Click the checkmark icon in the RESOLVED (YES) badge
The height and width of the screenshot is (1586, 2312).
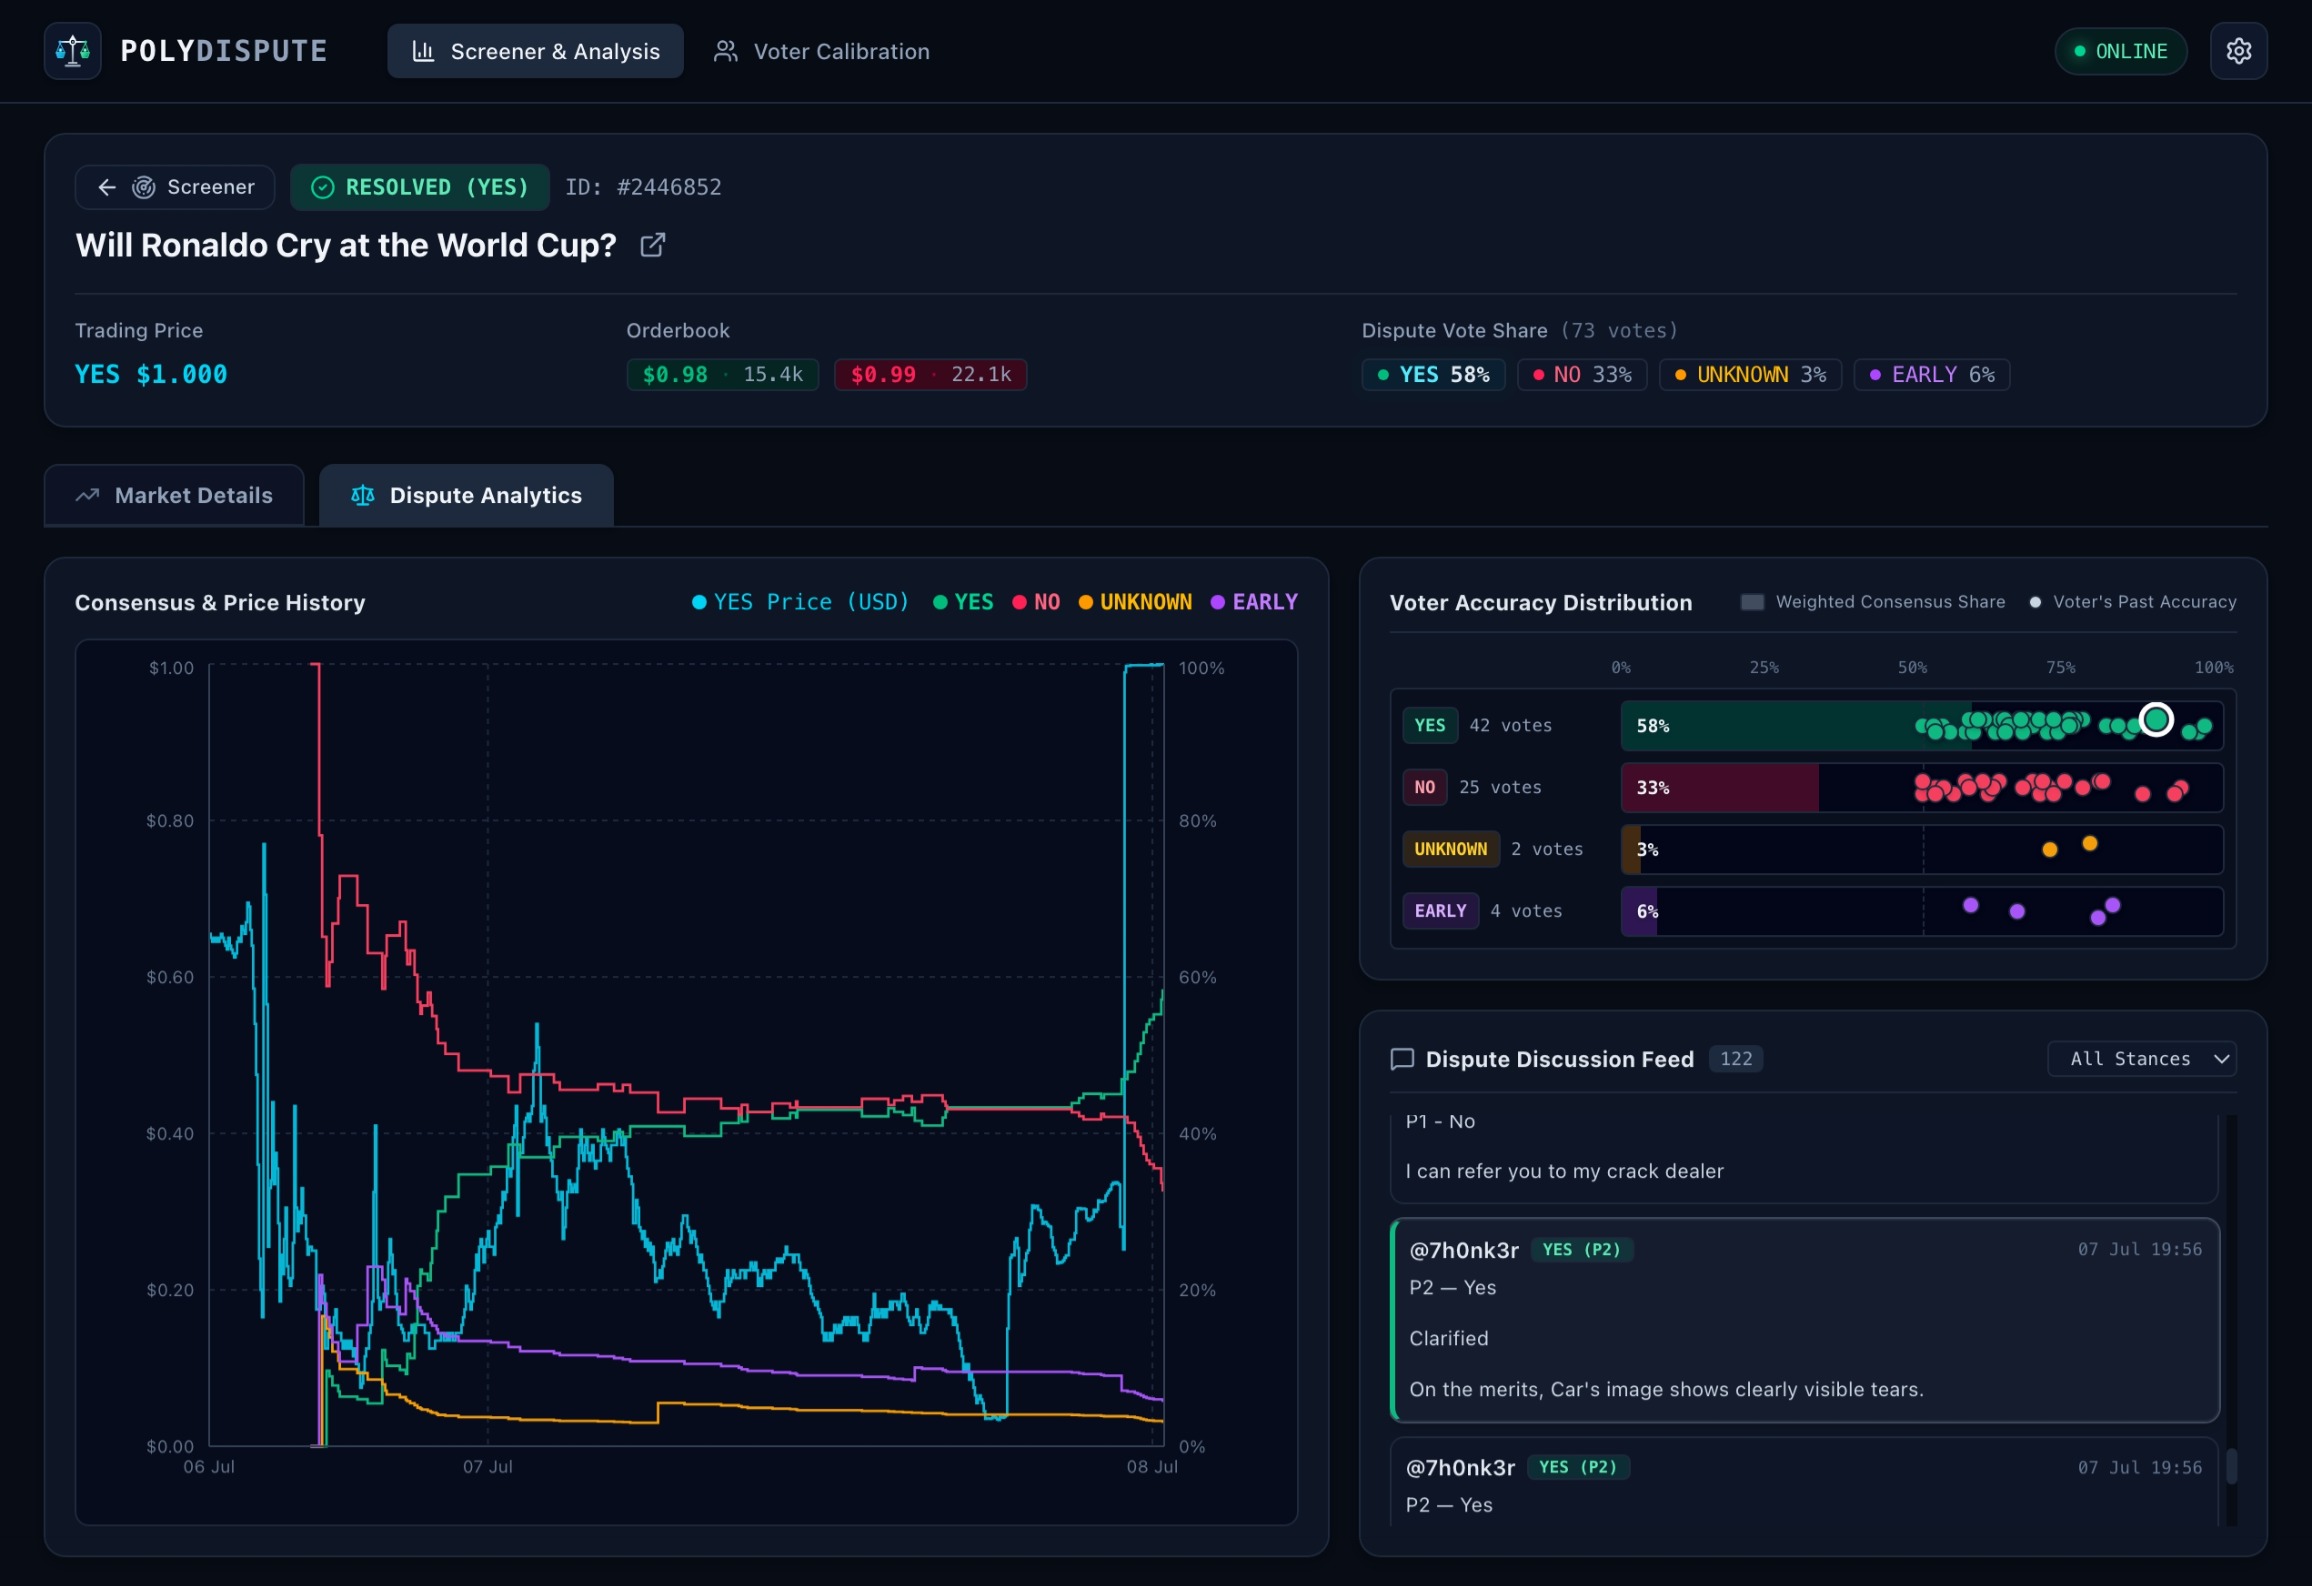(x=322, y=187)
